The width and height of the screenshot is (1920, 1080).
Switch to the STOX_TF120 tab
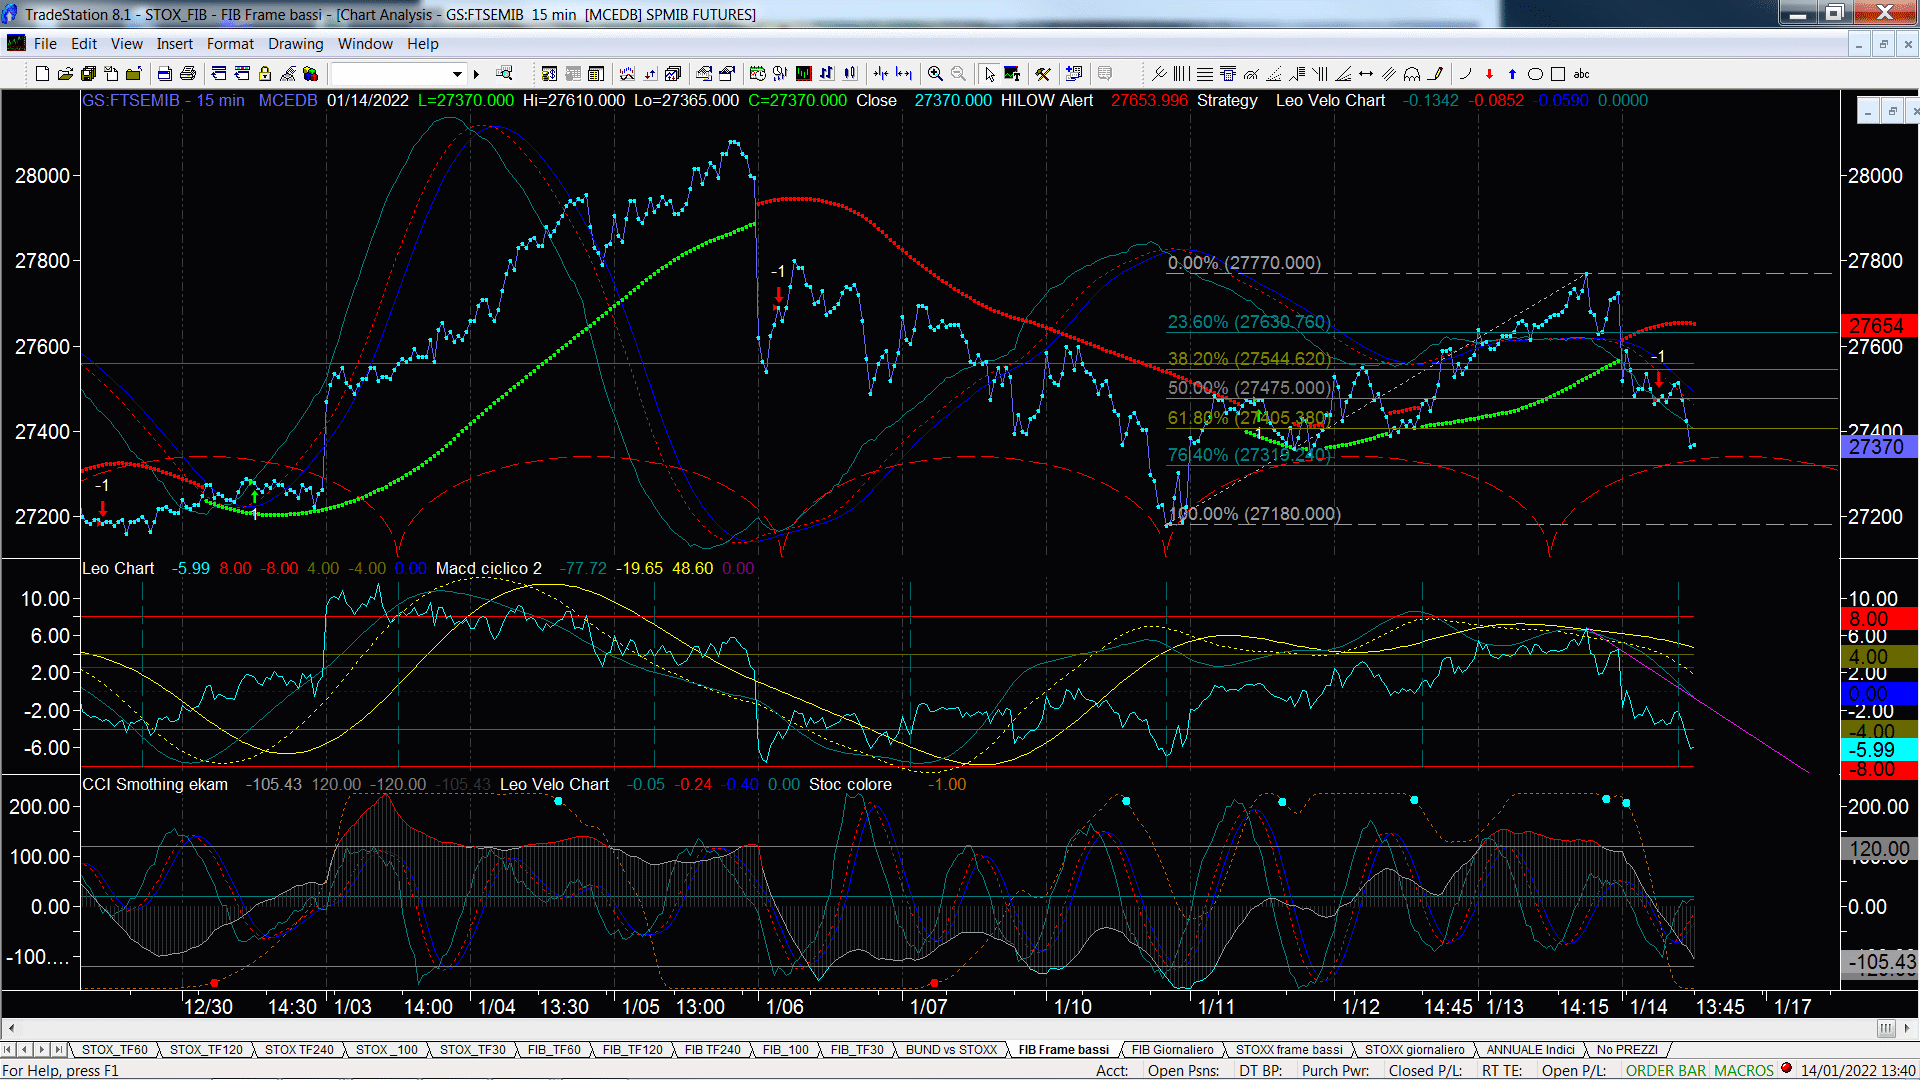click(206, 1049)
